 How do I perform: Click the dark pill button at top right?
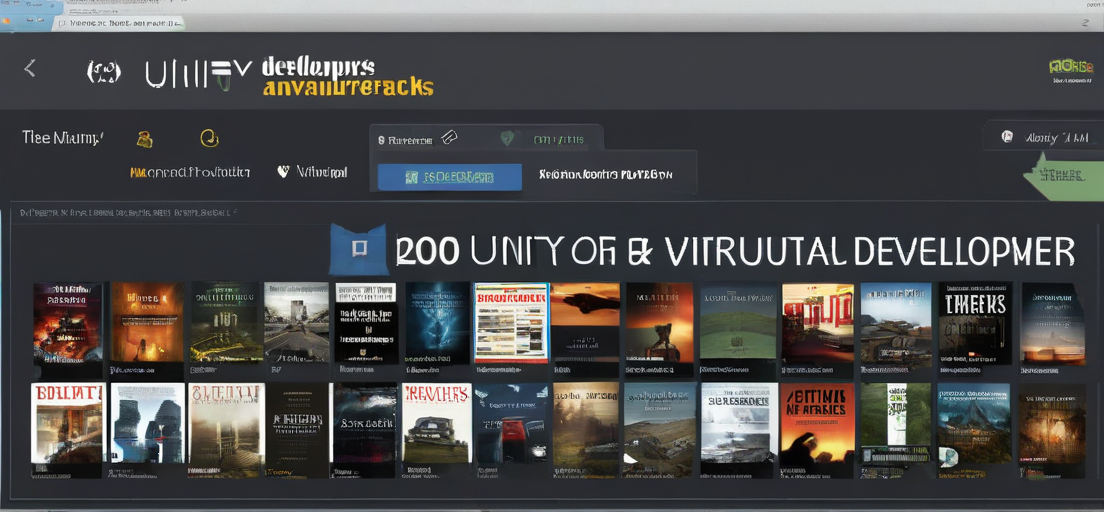(1043, 137)
